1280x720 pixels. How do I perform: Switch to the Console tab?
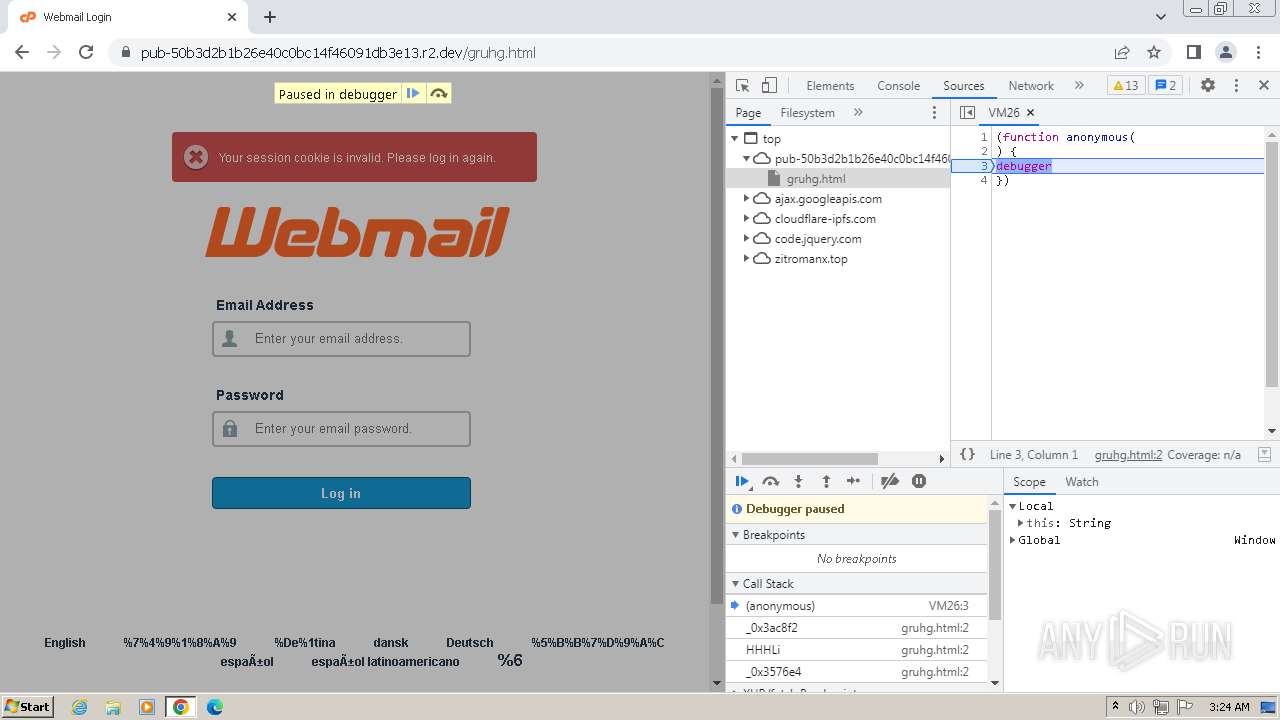898,86
